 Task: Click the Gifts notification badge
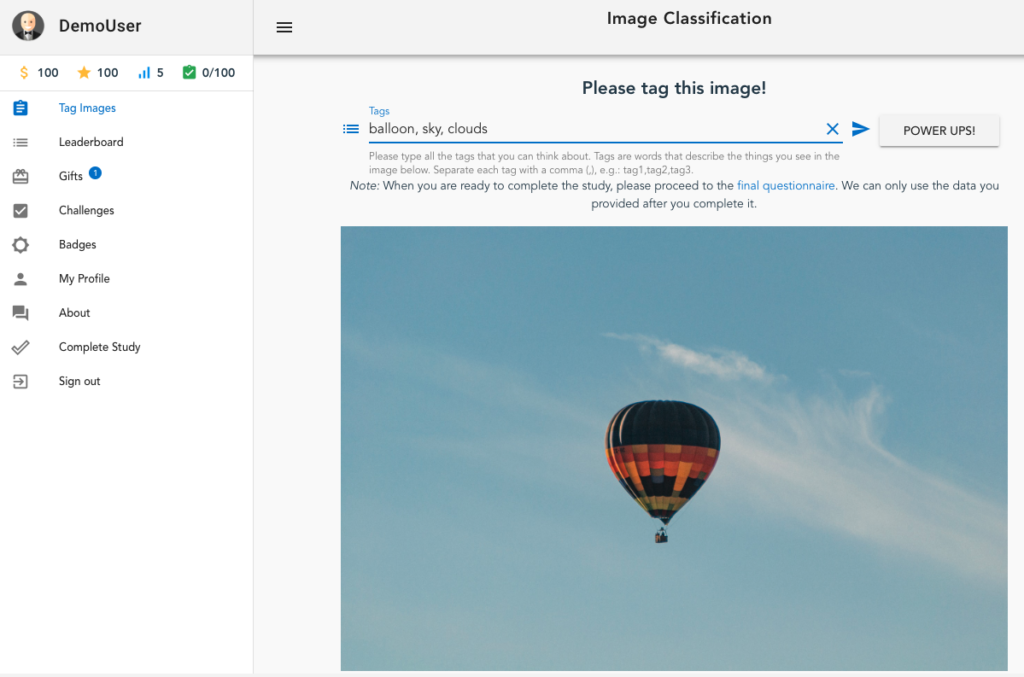click(95, 173)
